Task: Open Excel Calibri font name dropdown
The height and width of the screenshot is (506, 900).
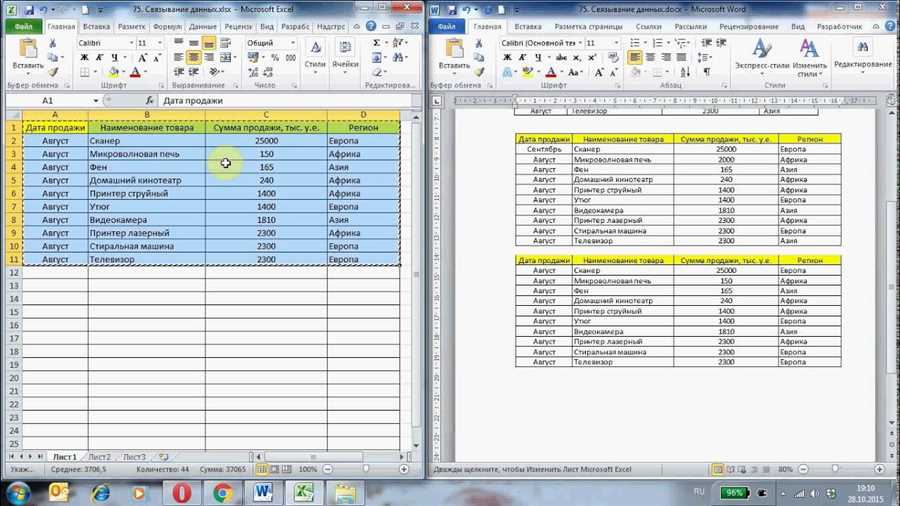Action: pos(131,43)
